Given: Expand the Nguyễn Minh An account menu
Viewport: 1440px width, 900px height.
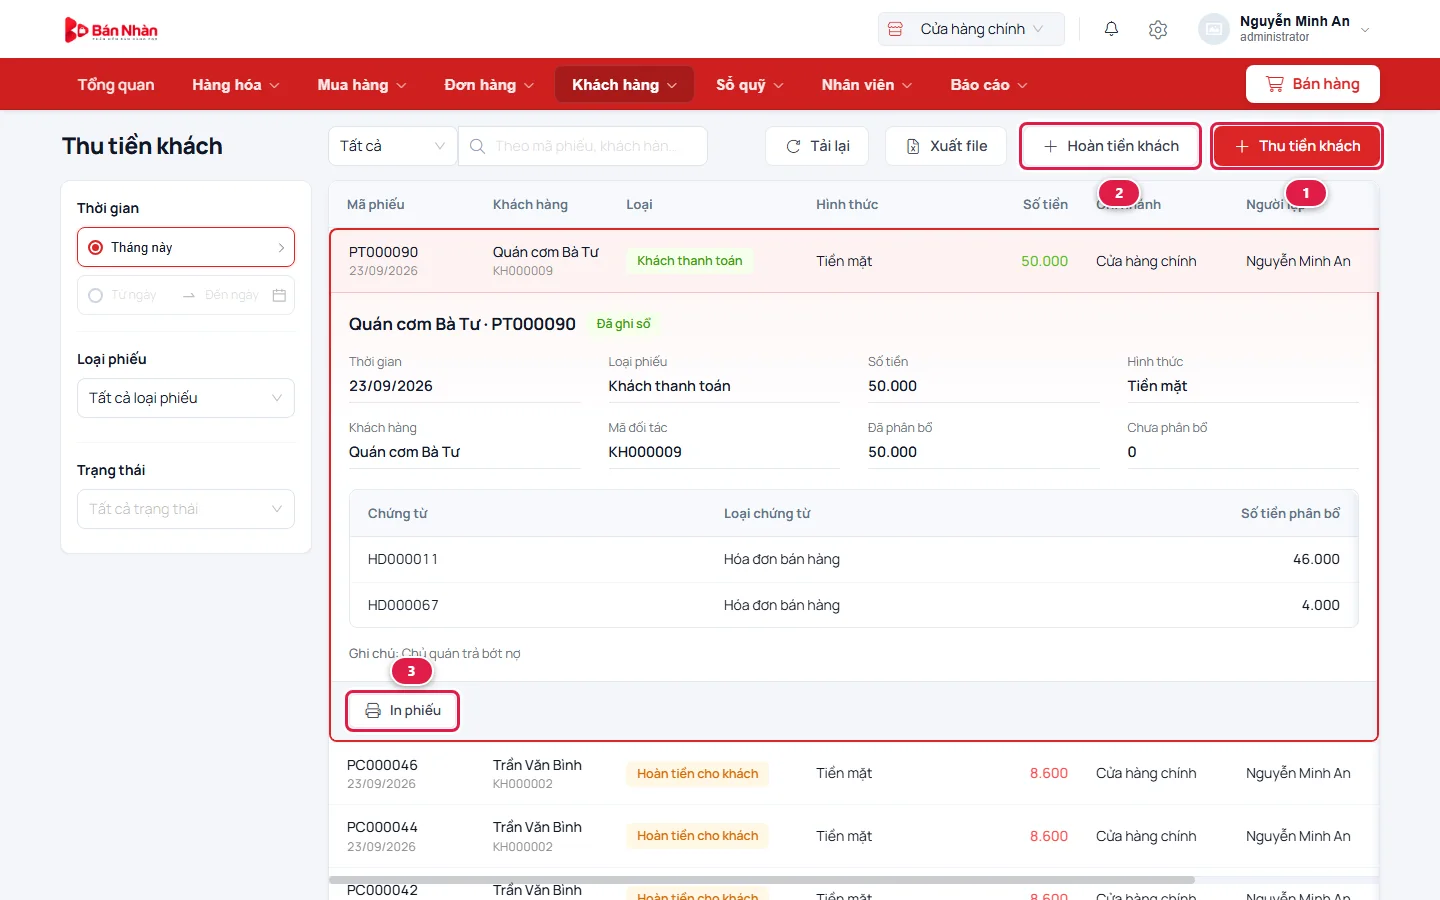Looking at the screenshot, I should tap(1365, 29).
